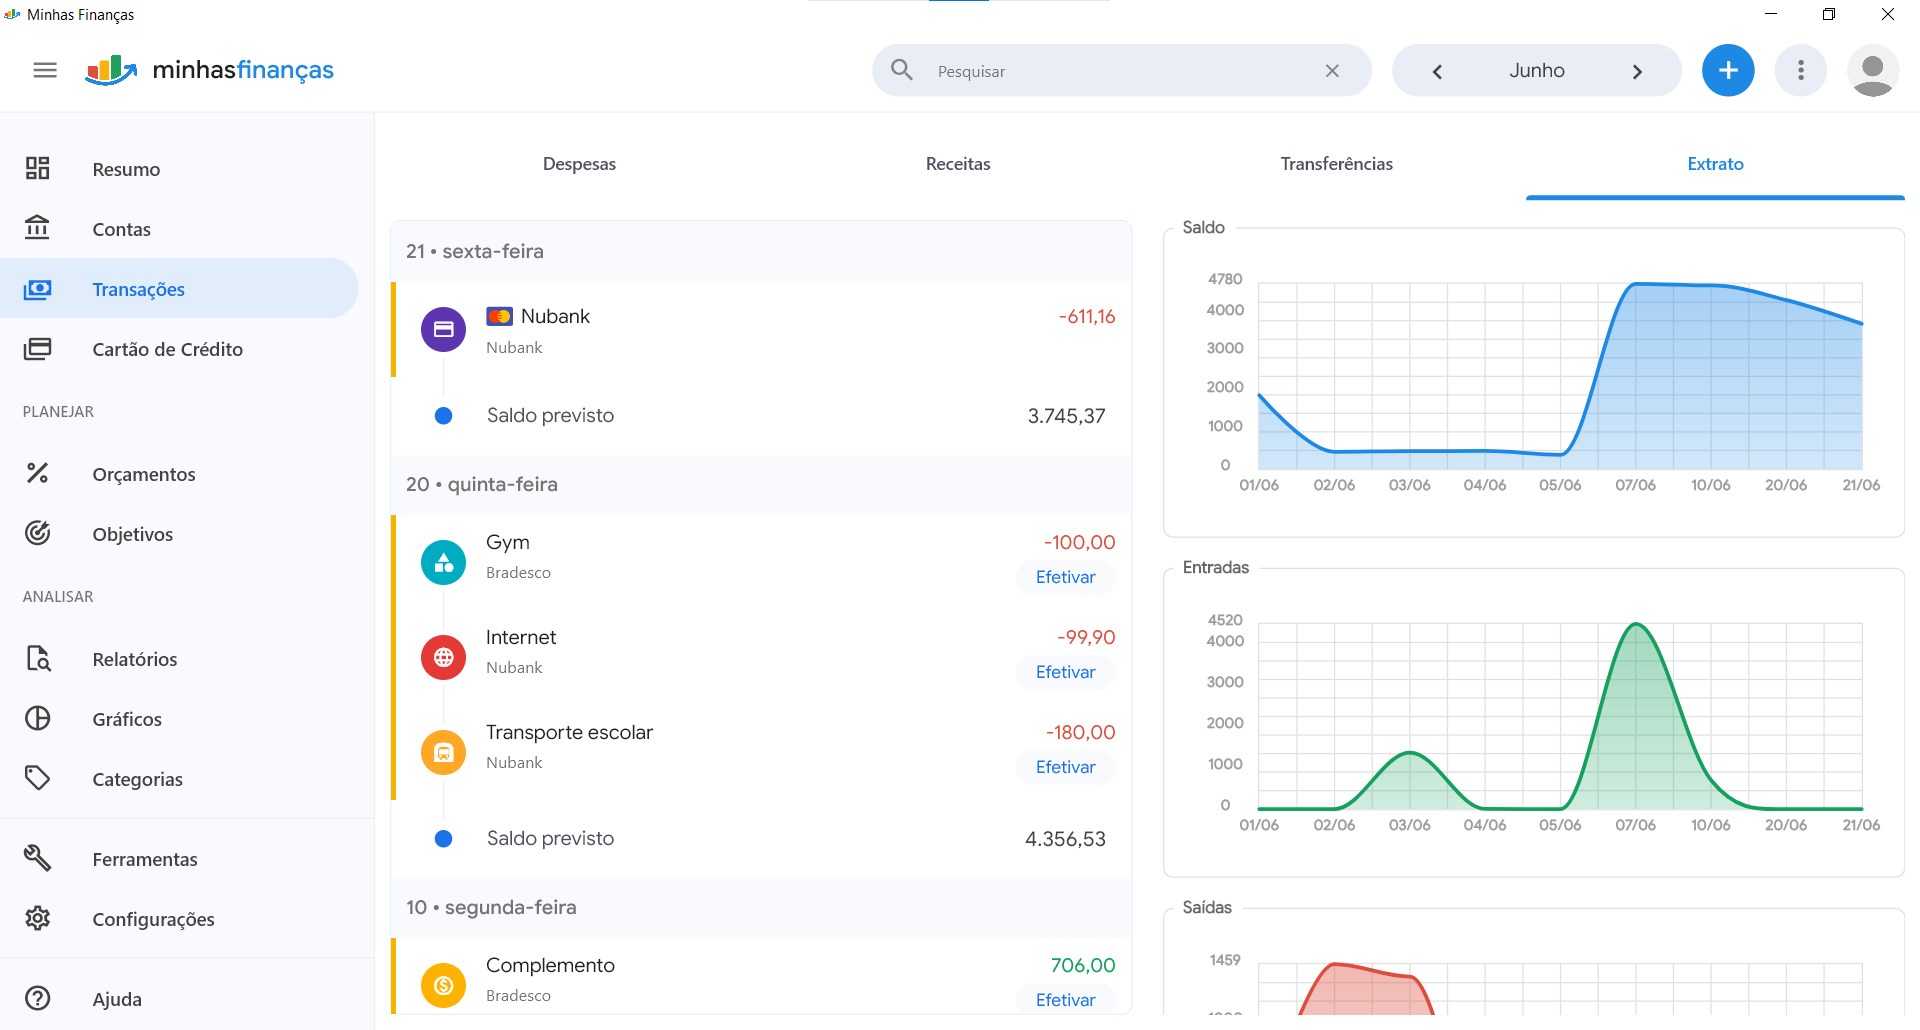The image size is (1920, 1030).
Task: Clear the search field with the X
Action: click(x=1332, y=70)
